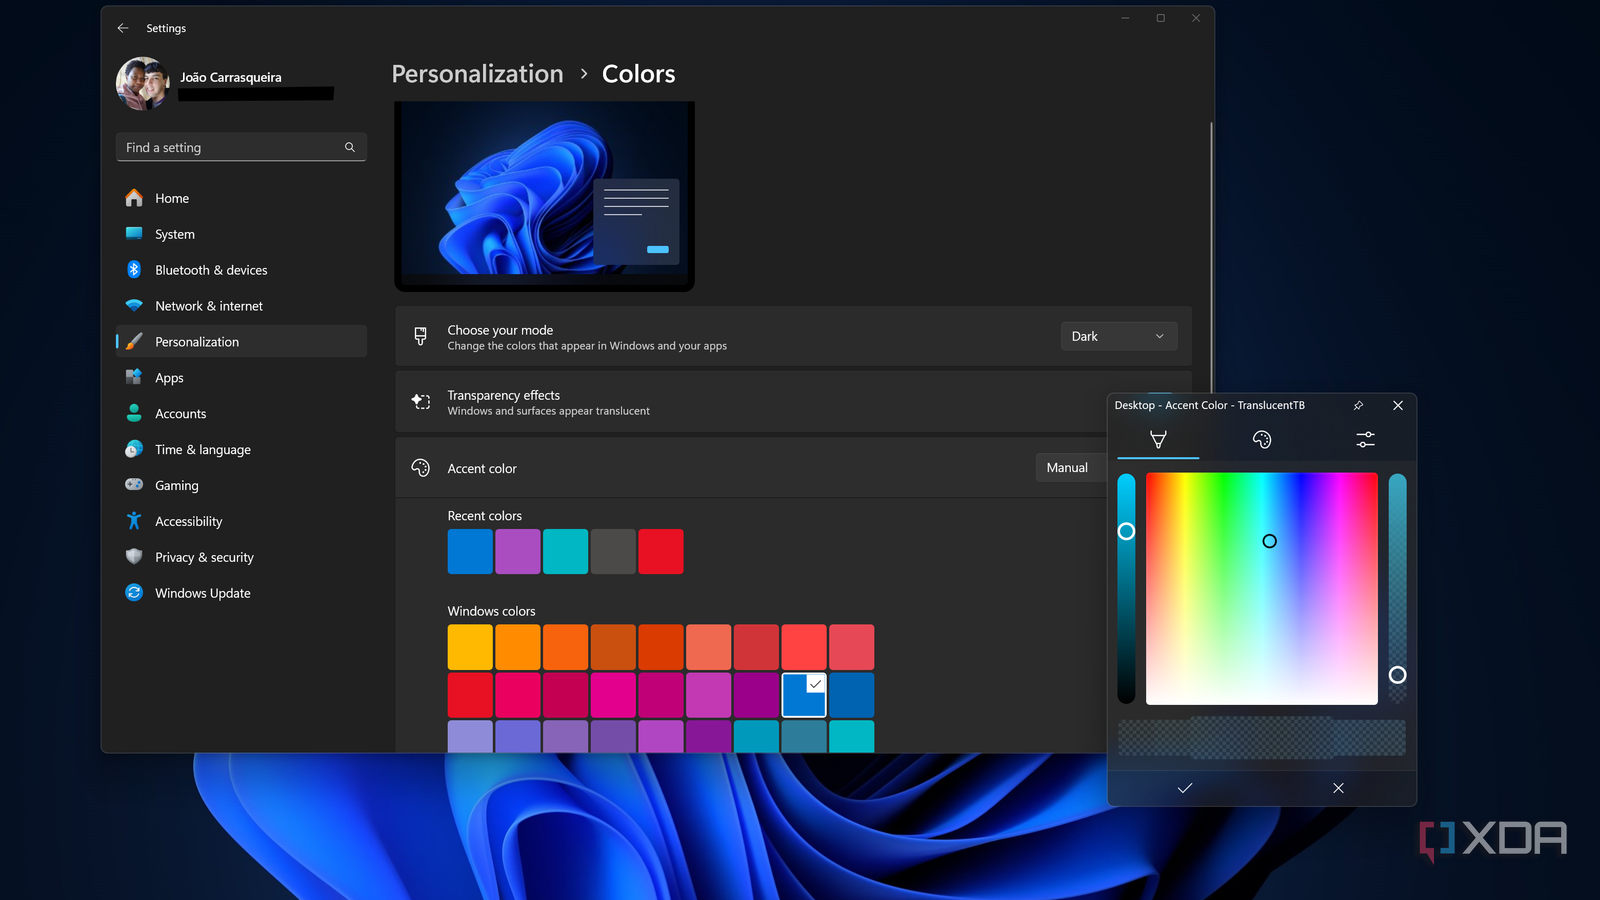Pick the purple swatch in Recent colors
Image resolution: width=1600 pixels, height=900 pixels.
click(x=518, y=552)
